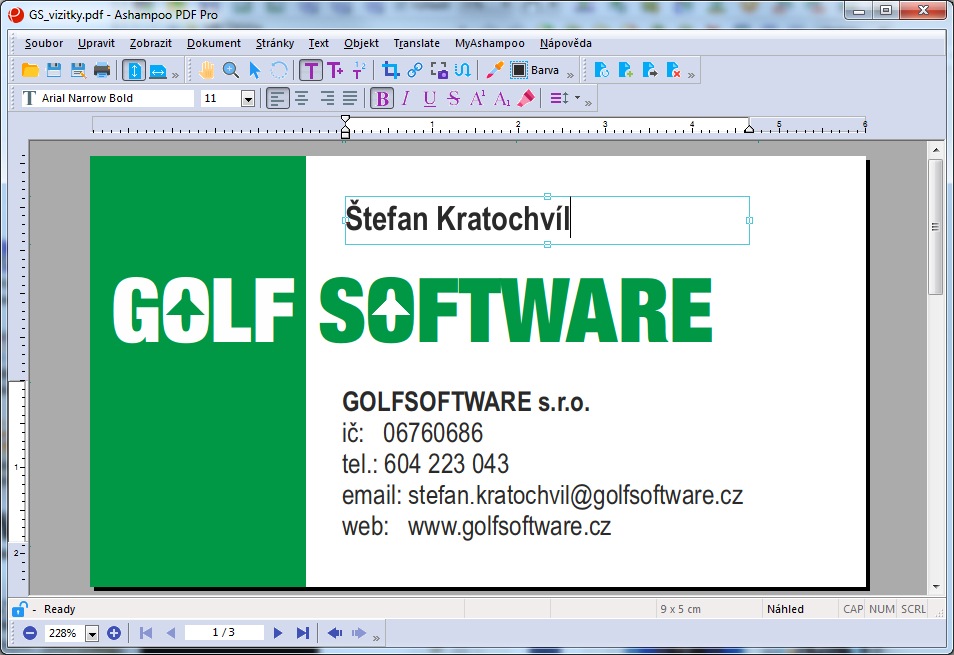Open the document with the folder icon

29,70
